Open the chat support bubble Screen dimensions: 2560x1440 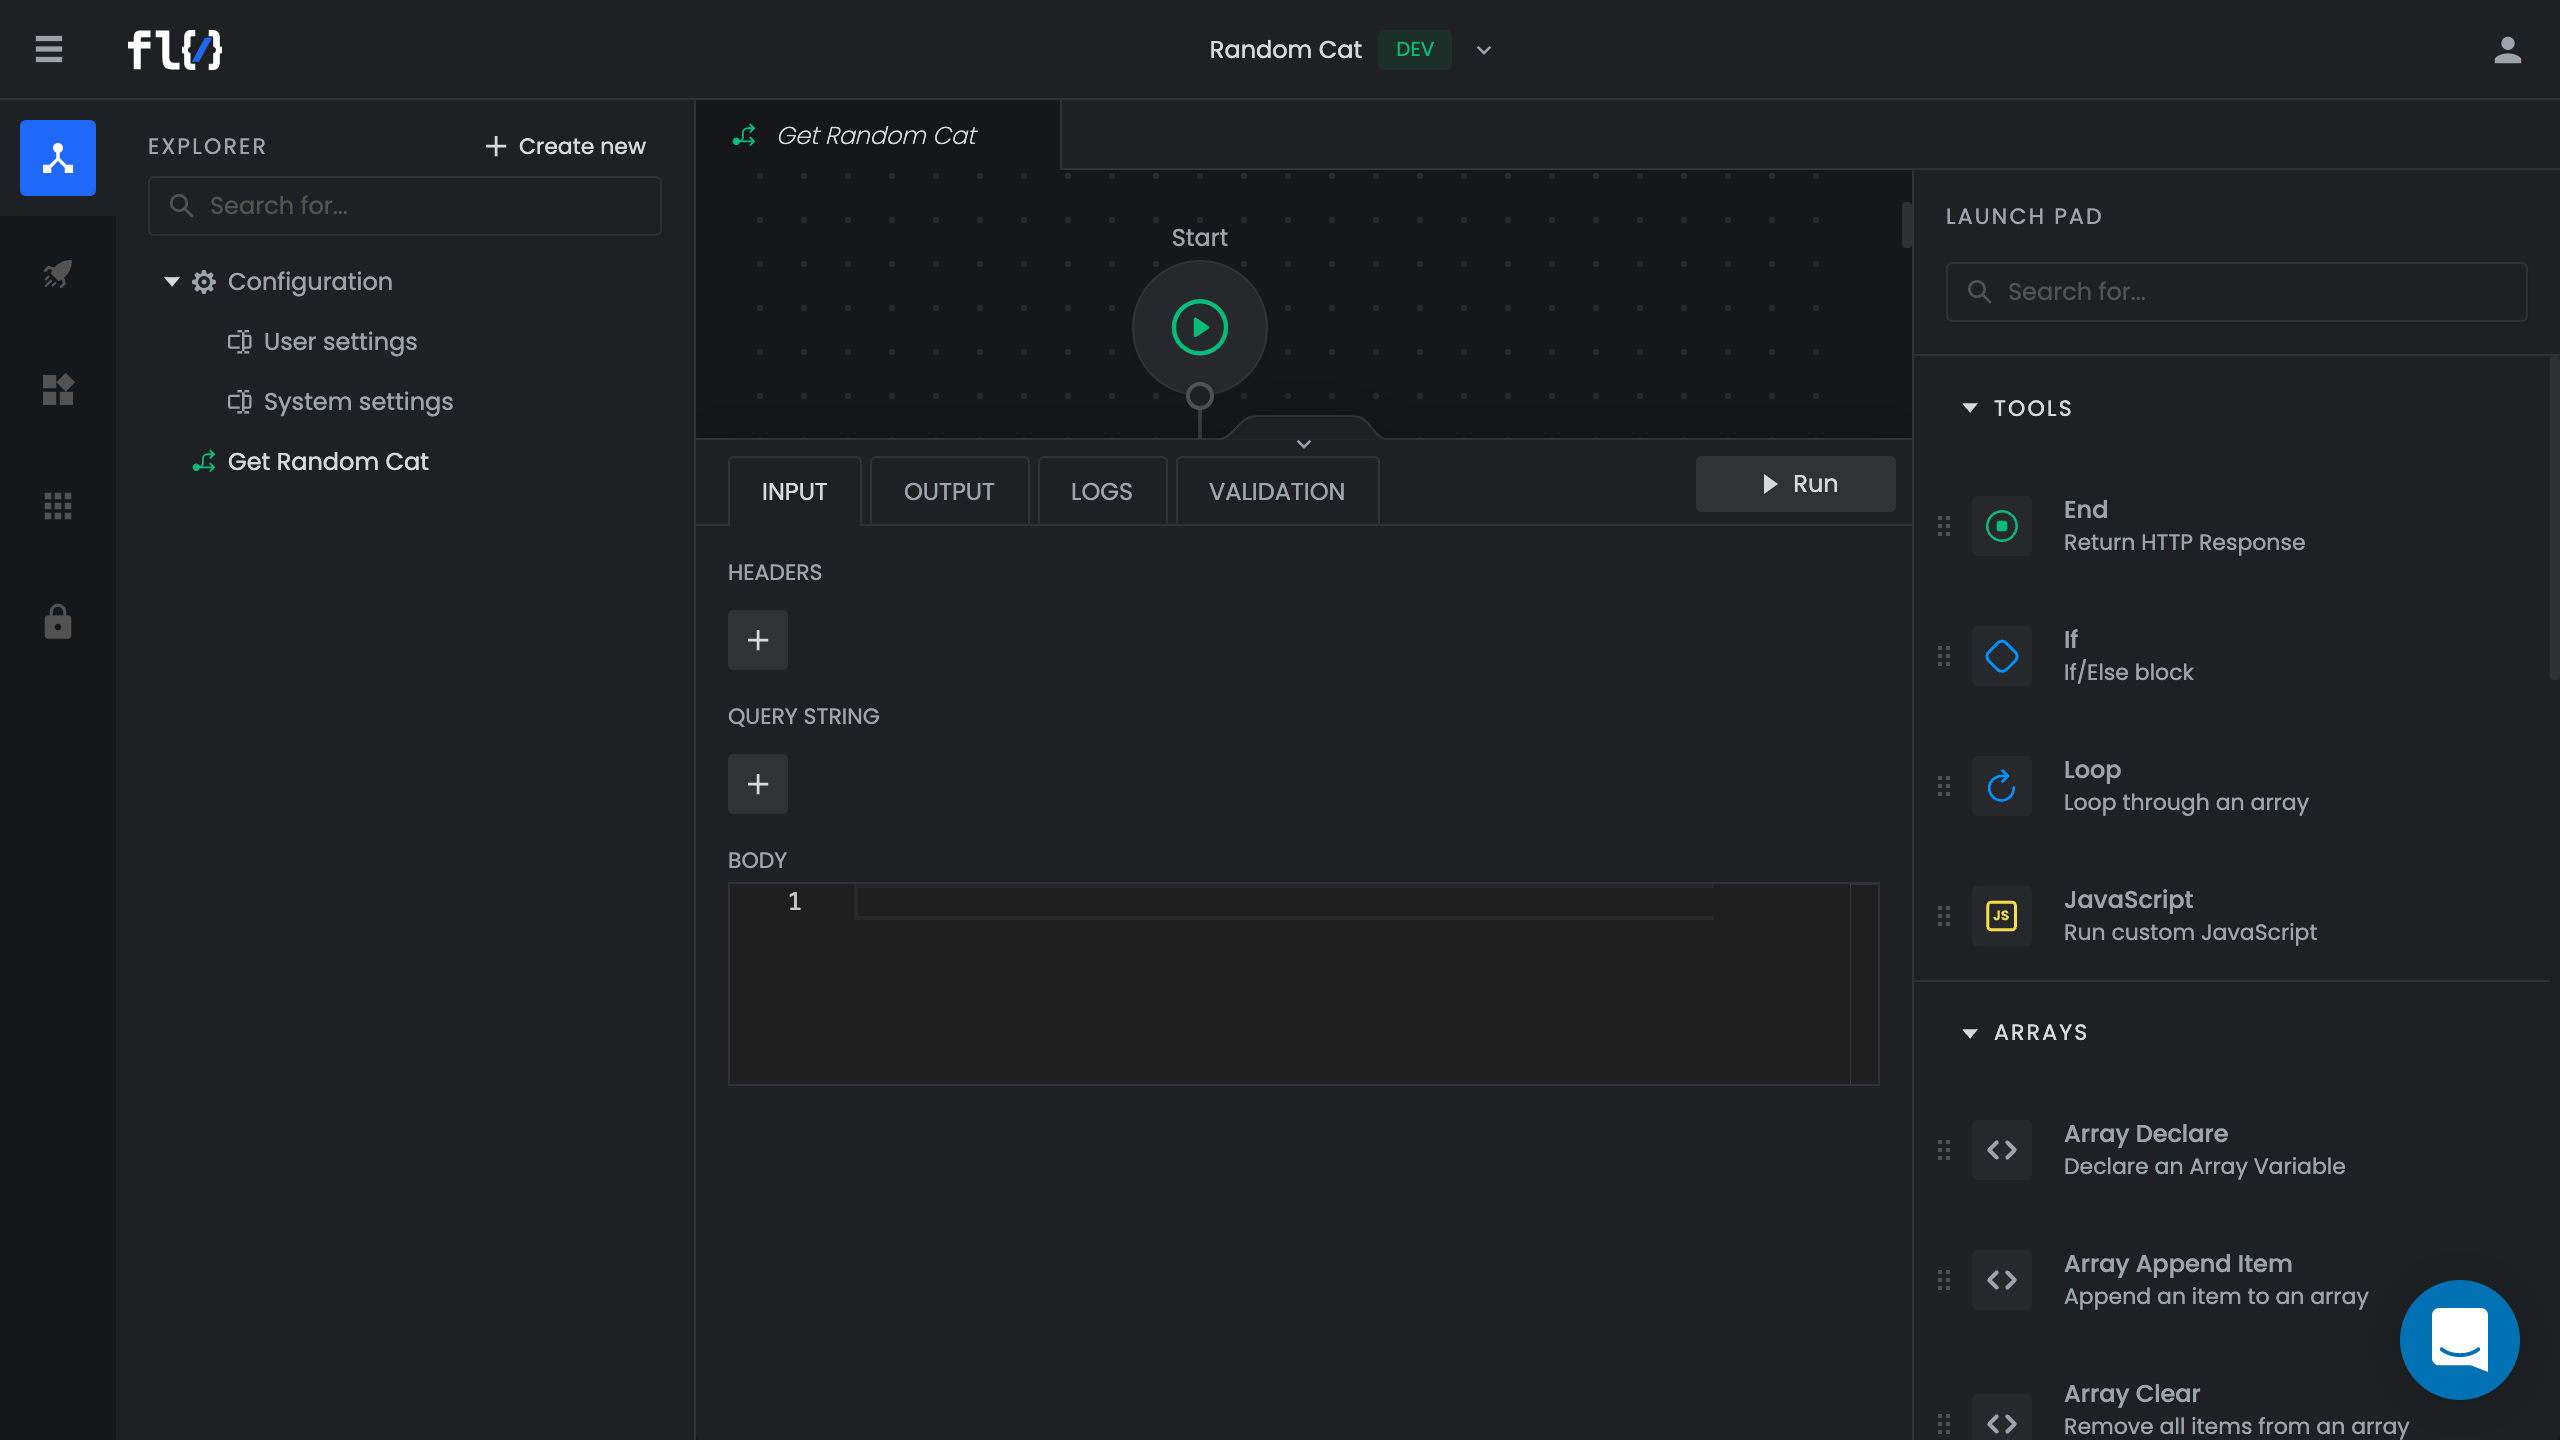[2459, 1339]
